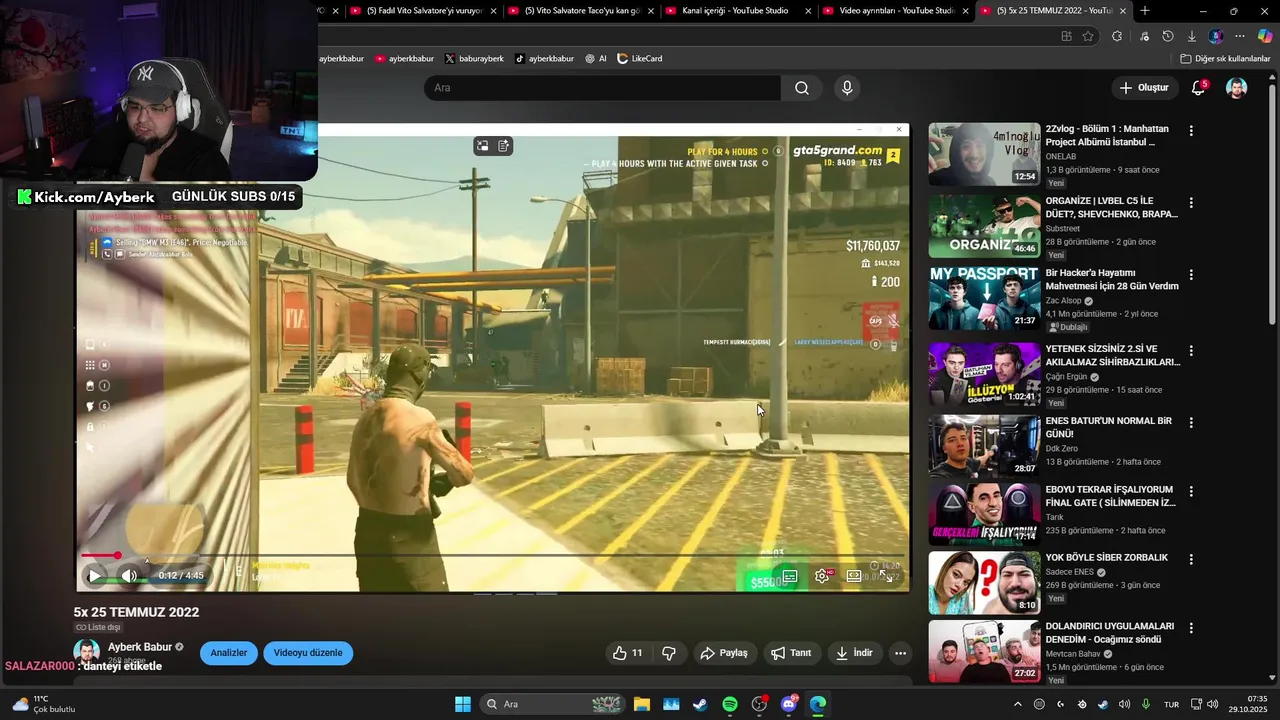Start voice search with the microphone
The height and width of the screenshot is (720, 1280).
click(x=847, y=88)
